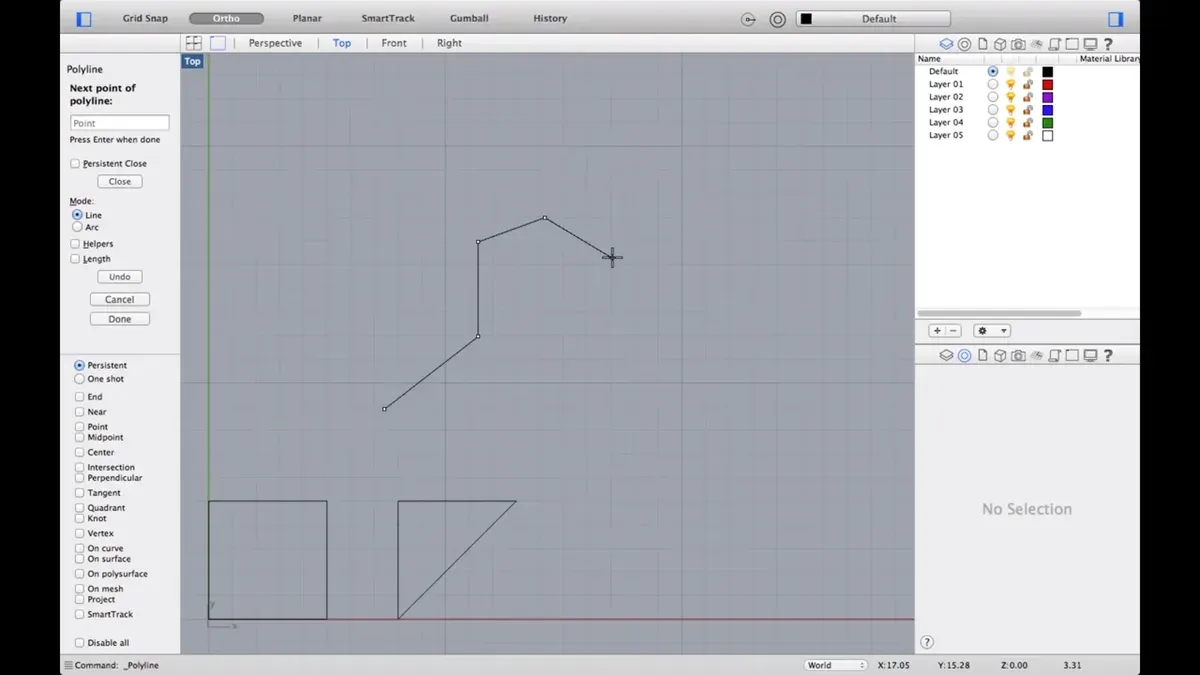
Task: Make Layer 02 the current layer radio
Action: (x=992, y=97)
